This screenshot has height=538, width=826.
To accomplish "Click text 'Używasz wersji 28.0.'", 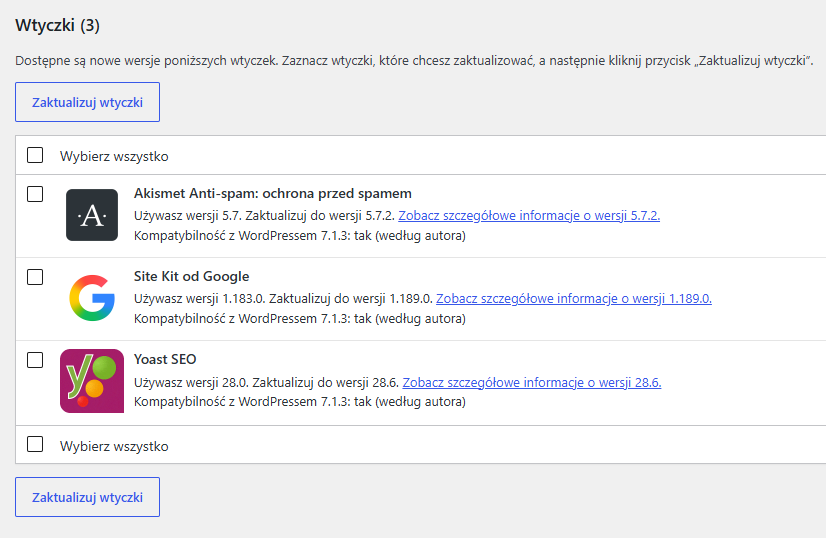I will point(191,383).
